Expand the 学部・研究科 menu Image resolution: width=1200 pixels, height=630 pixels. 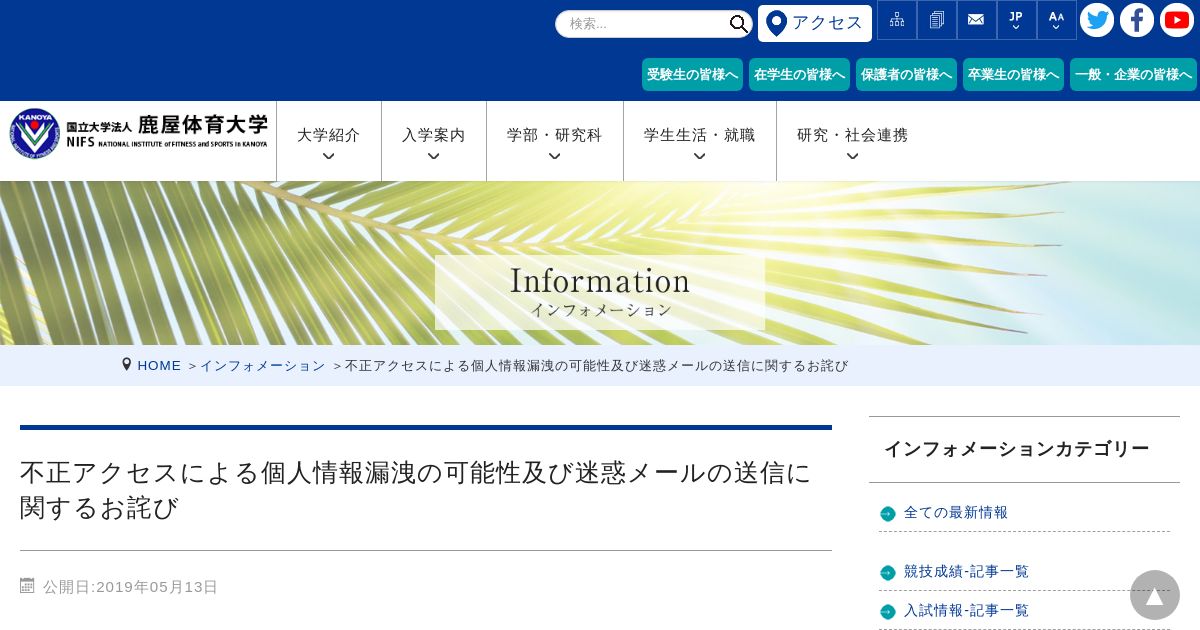click(555, 141)
